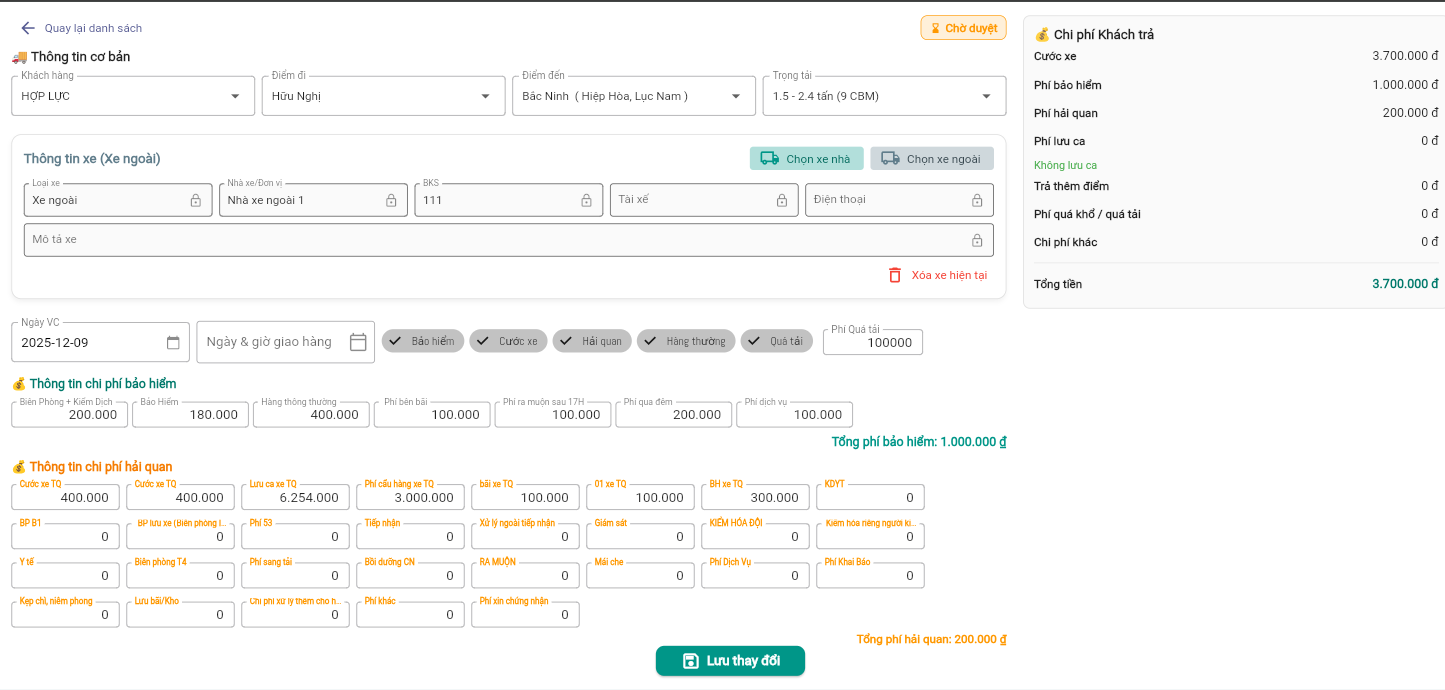Toggle the Bảo hiểm chip

tap(422, 341)
